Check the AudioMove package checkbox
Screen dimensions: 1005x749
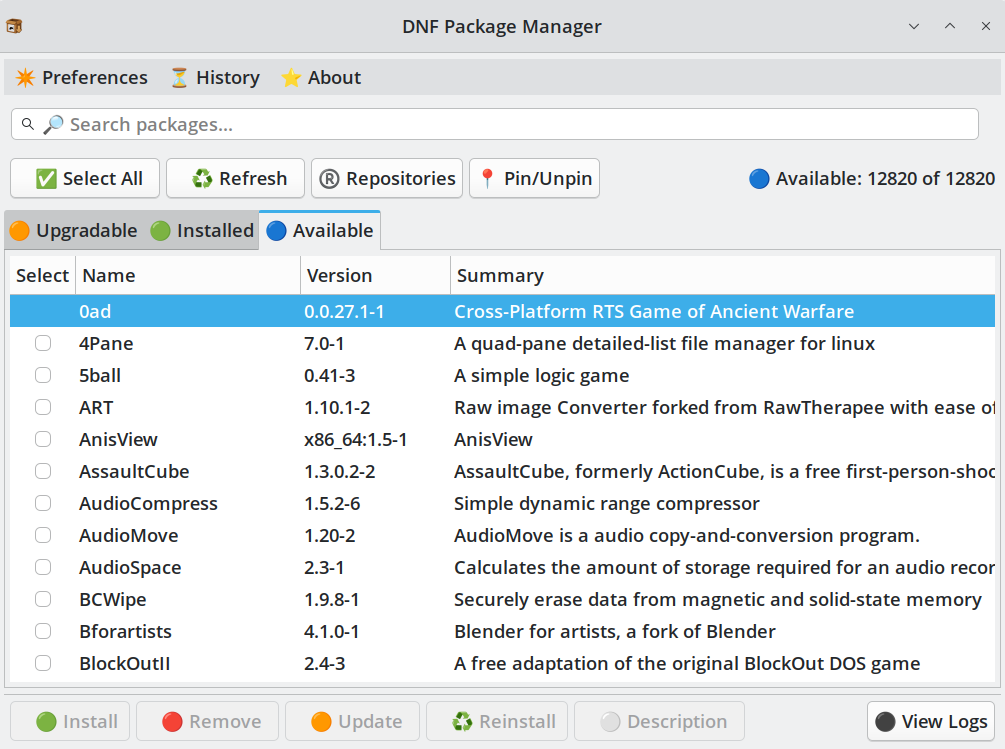(43, 536)
